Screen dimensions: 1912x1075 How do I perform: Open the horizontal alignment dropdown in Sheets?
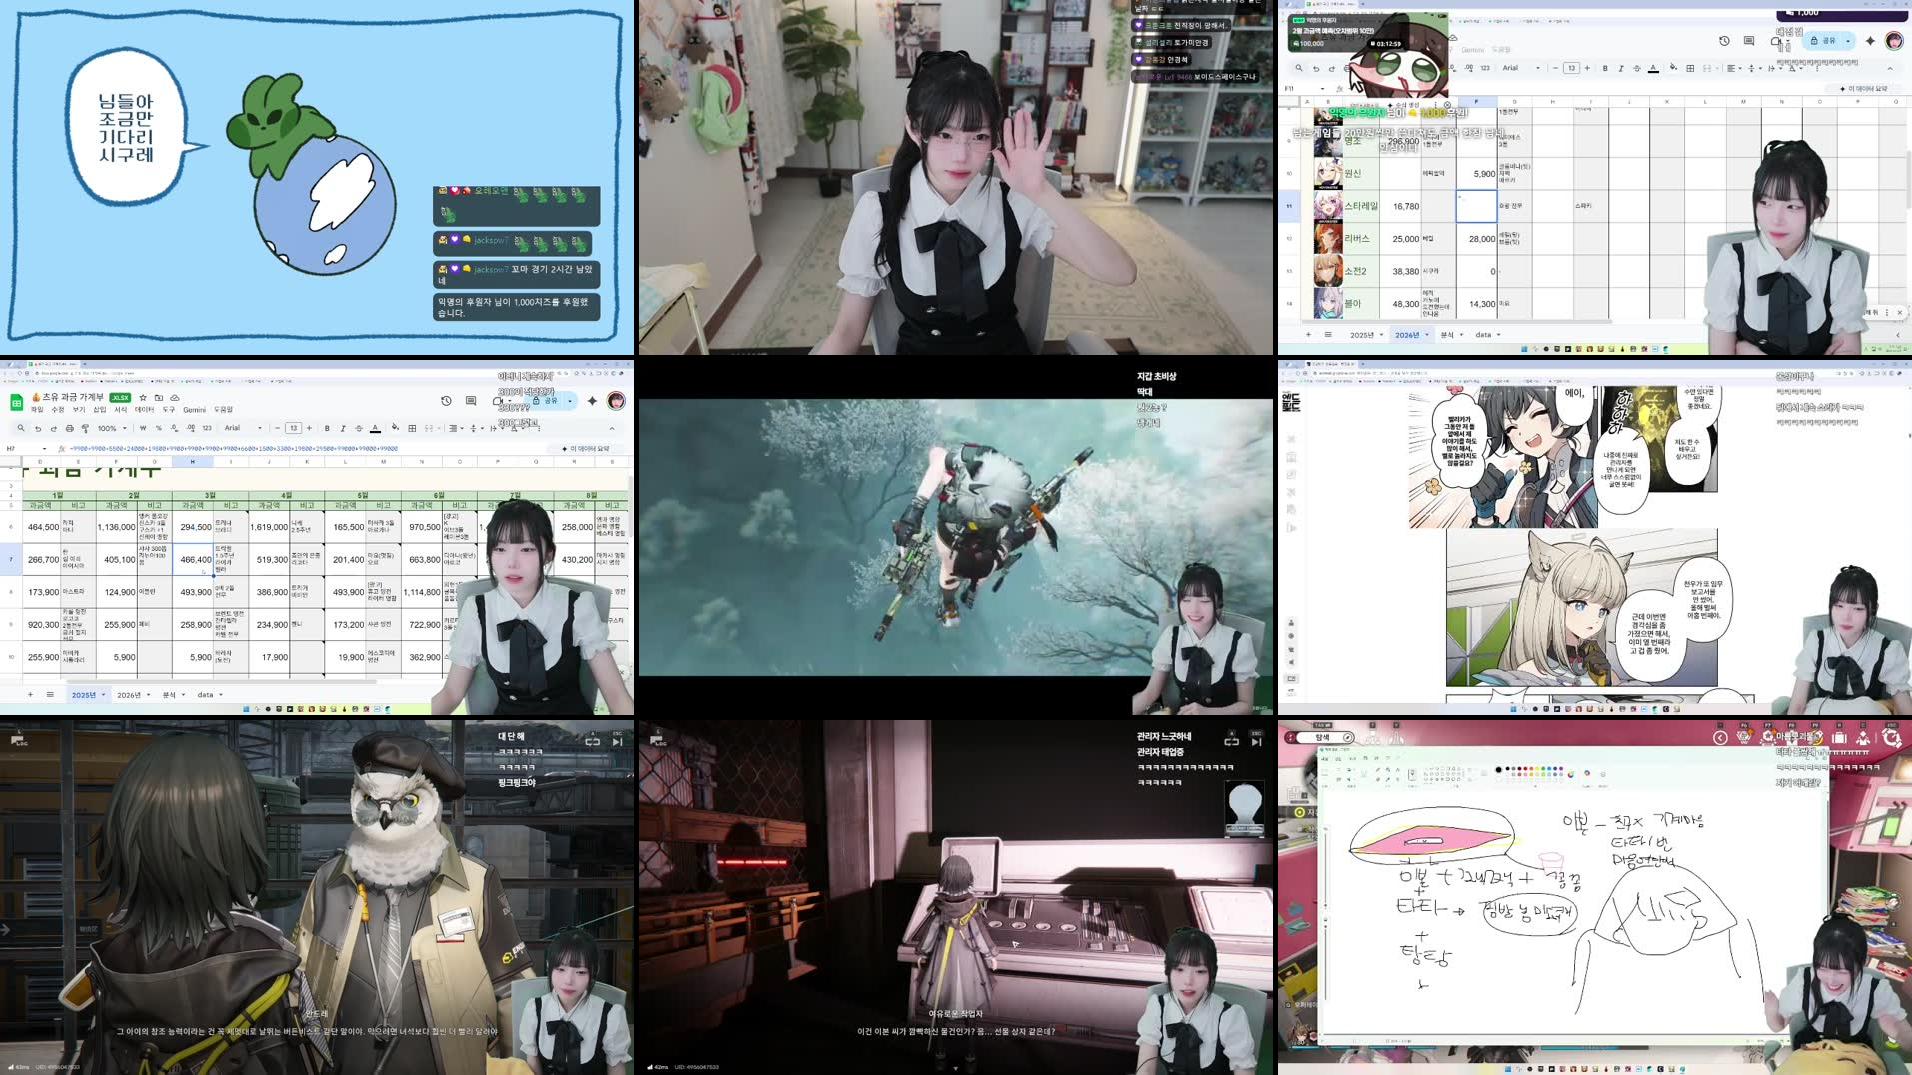coord(453,428)
